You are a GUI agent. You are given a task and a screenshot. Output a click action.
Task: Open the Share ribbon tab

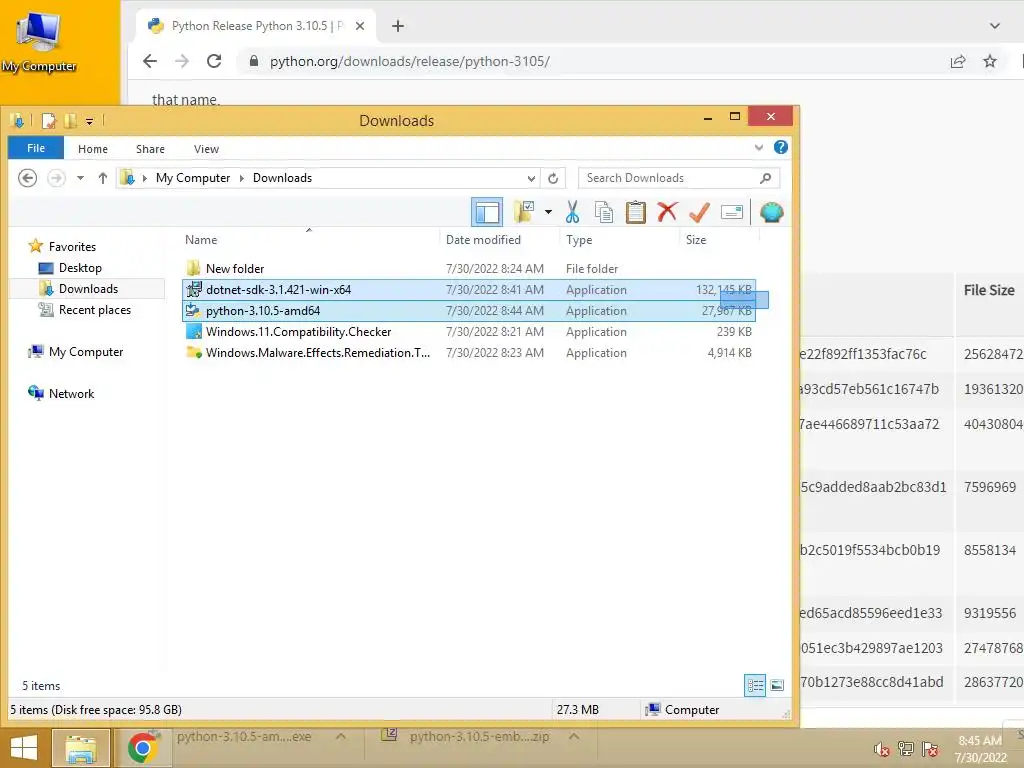tap(150, 149)
